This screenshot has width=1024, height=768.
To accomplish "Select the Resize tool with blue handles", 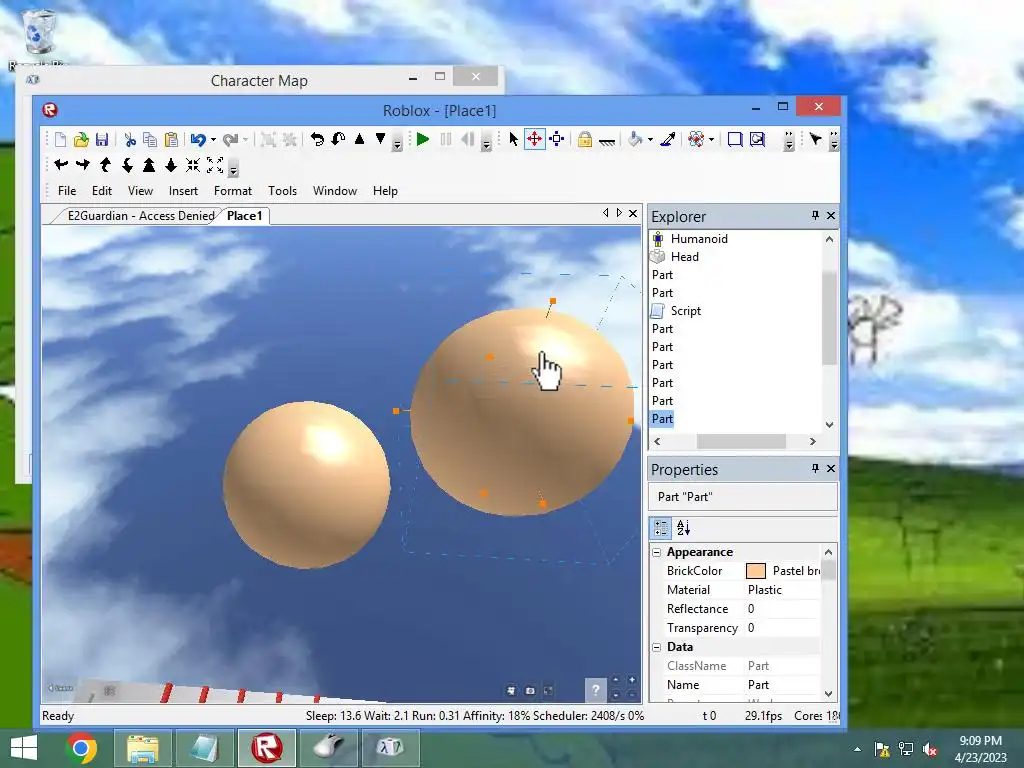I will coord(556,139).
